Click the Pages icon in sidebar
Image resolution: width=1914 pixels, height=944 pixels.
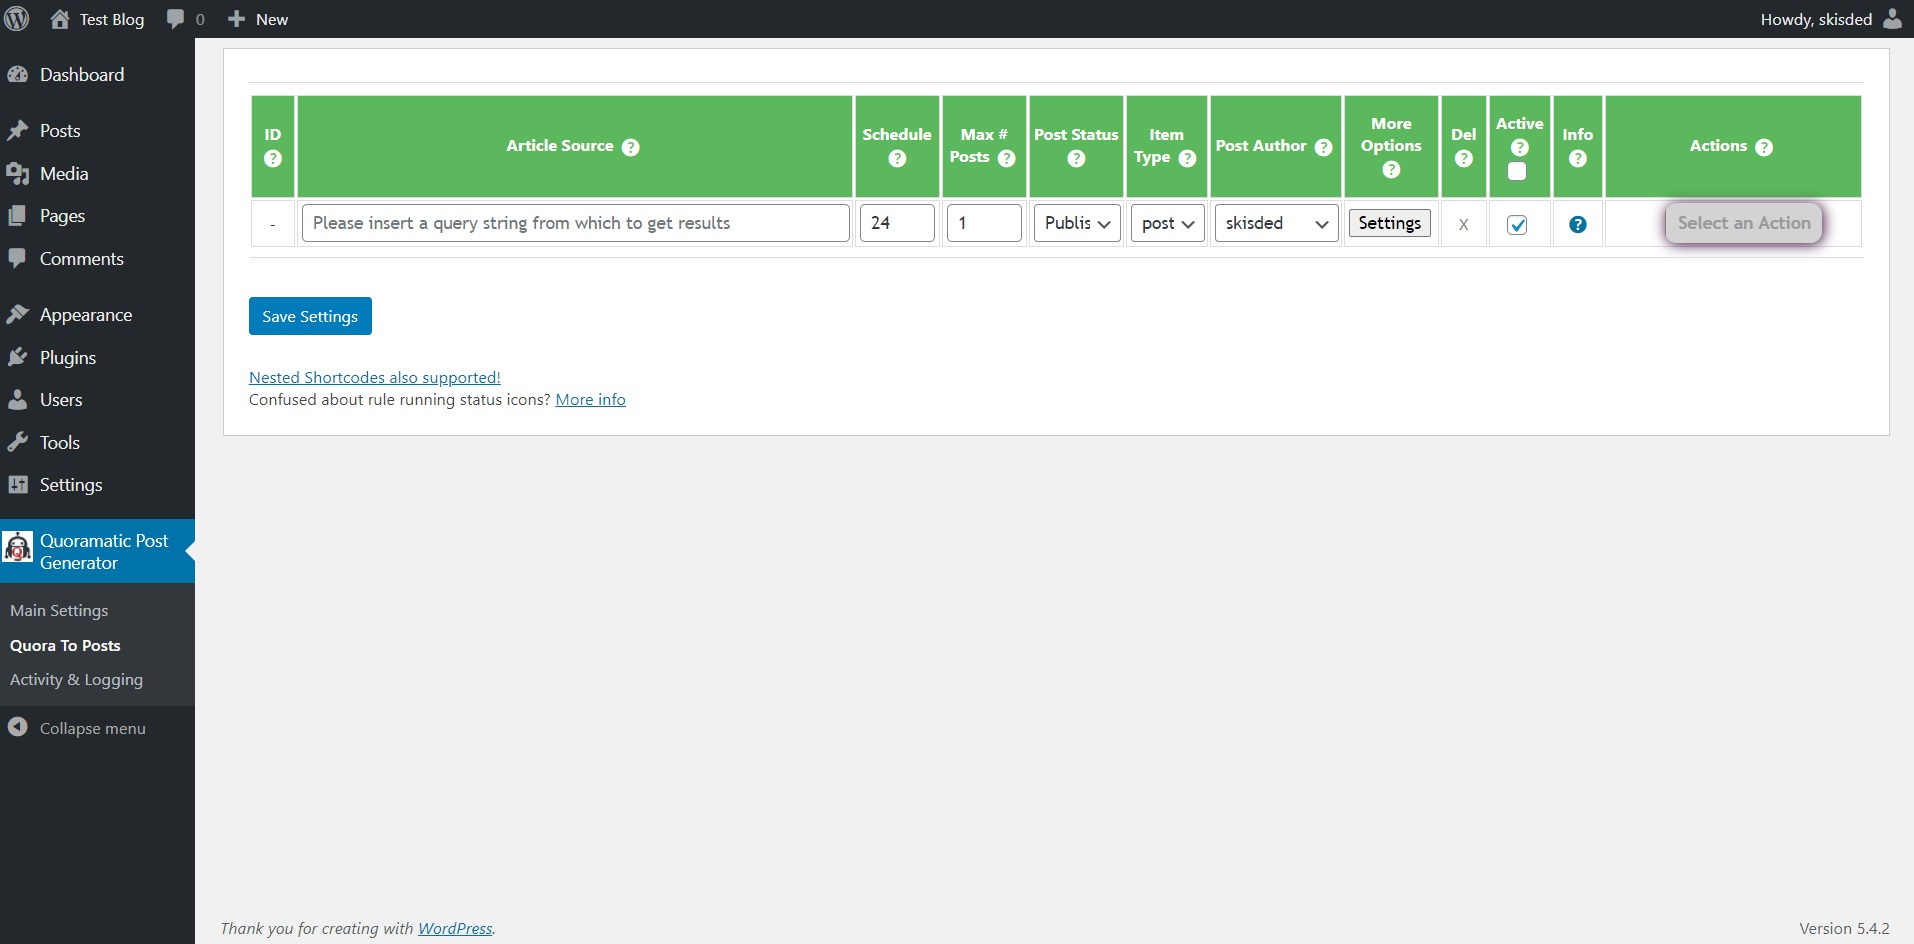coord(17,216)
